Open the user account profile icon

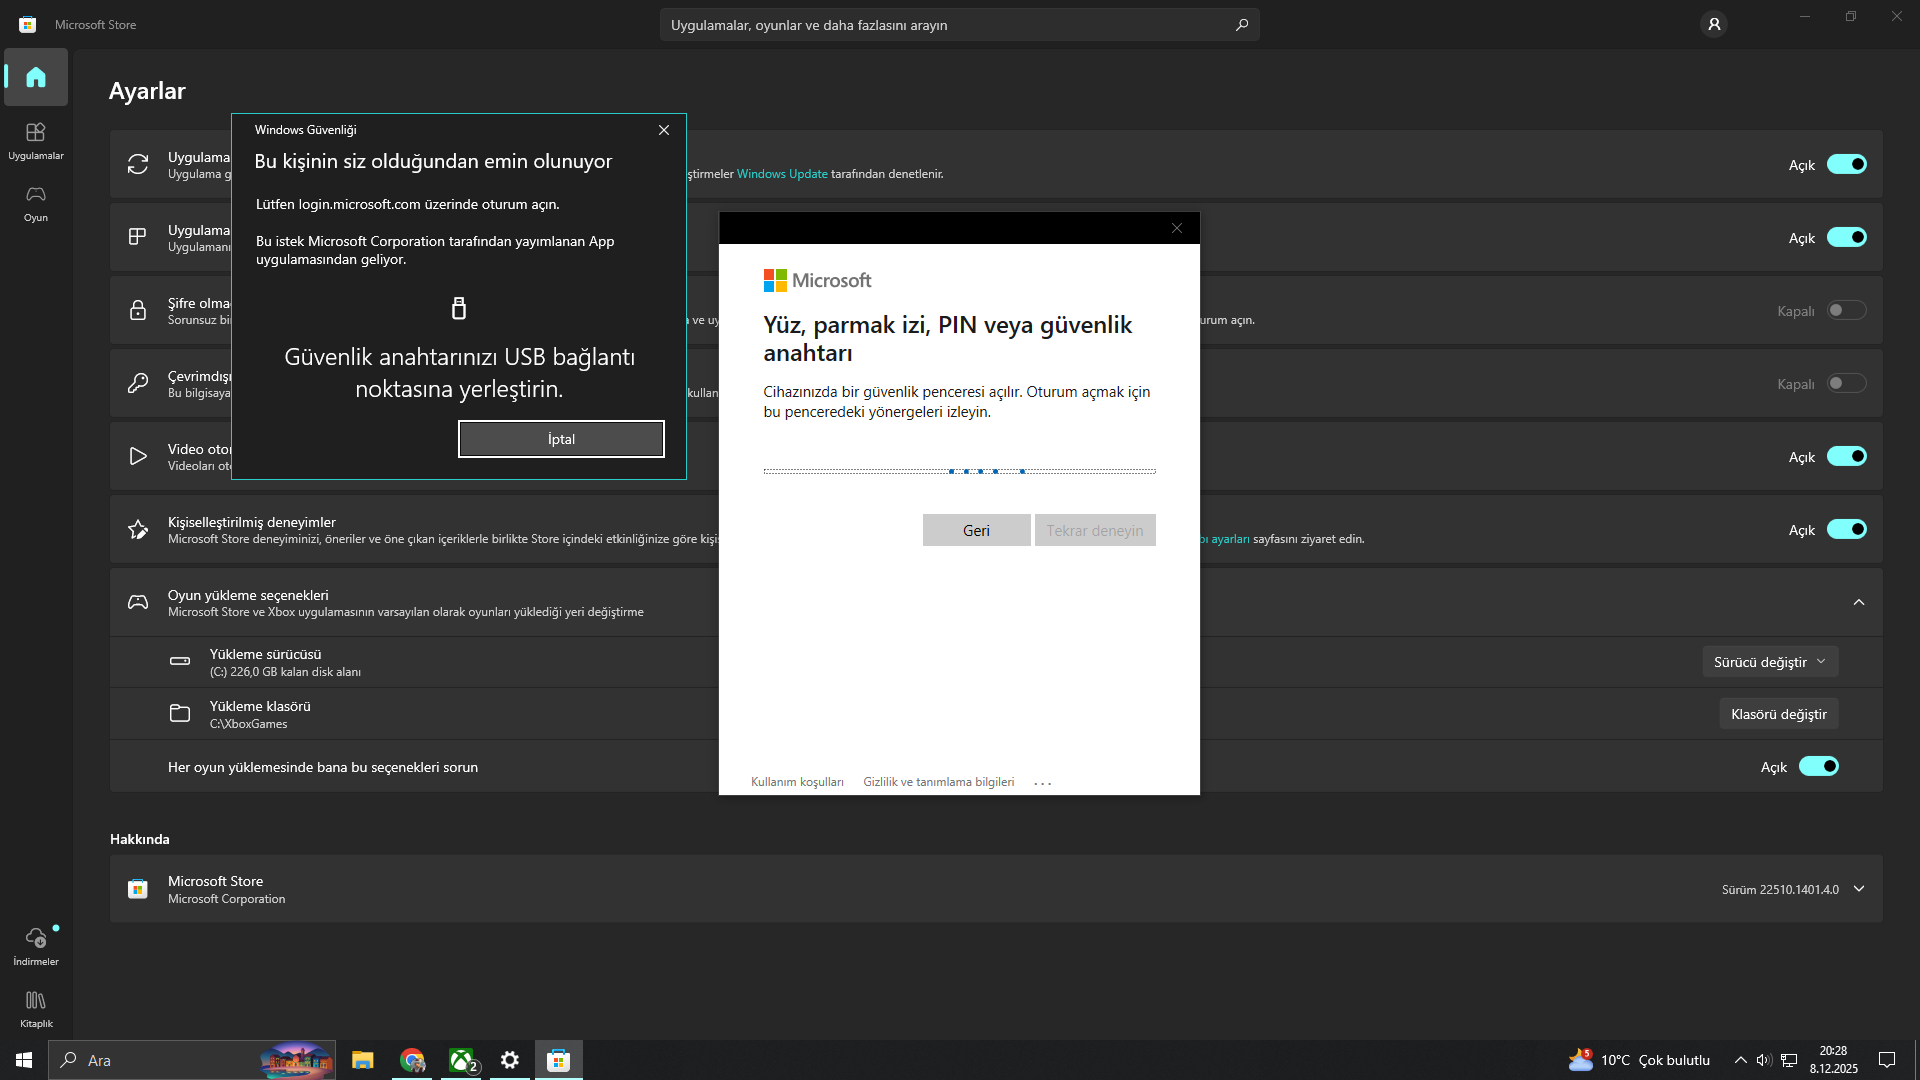1714,24
